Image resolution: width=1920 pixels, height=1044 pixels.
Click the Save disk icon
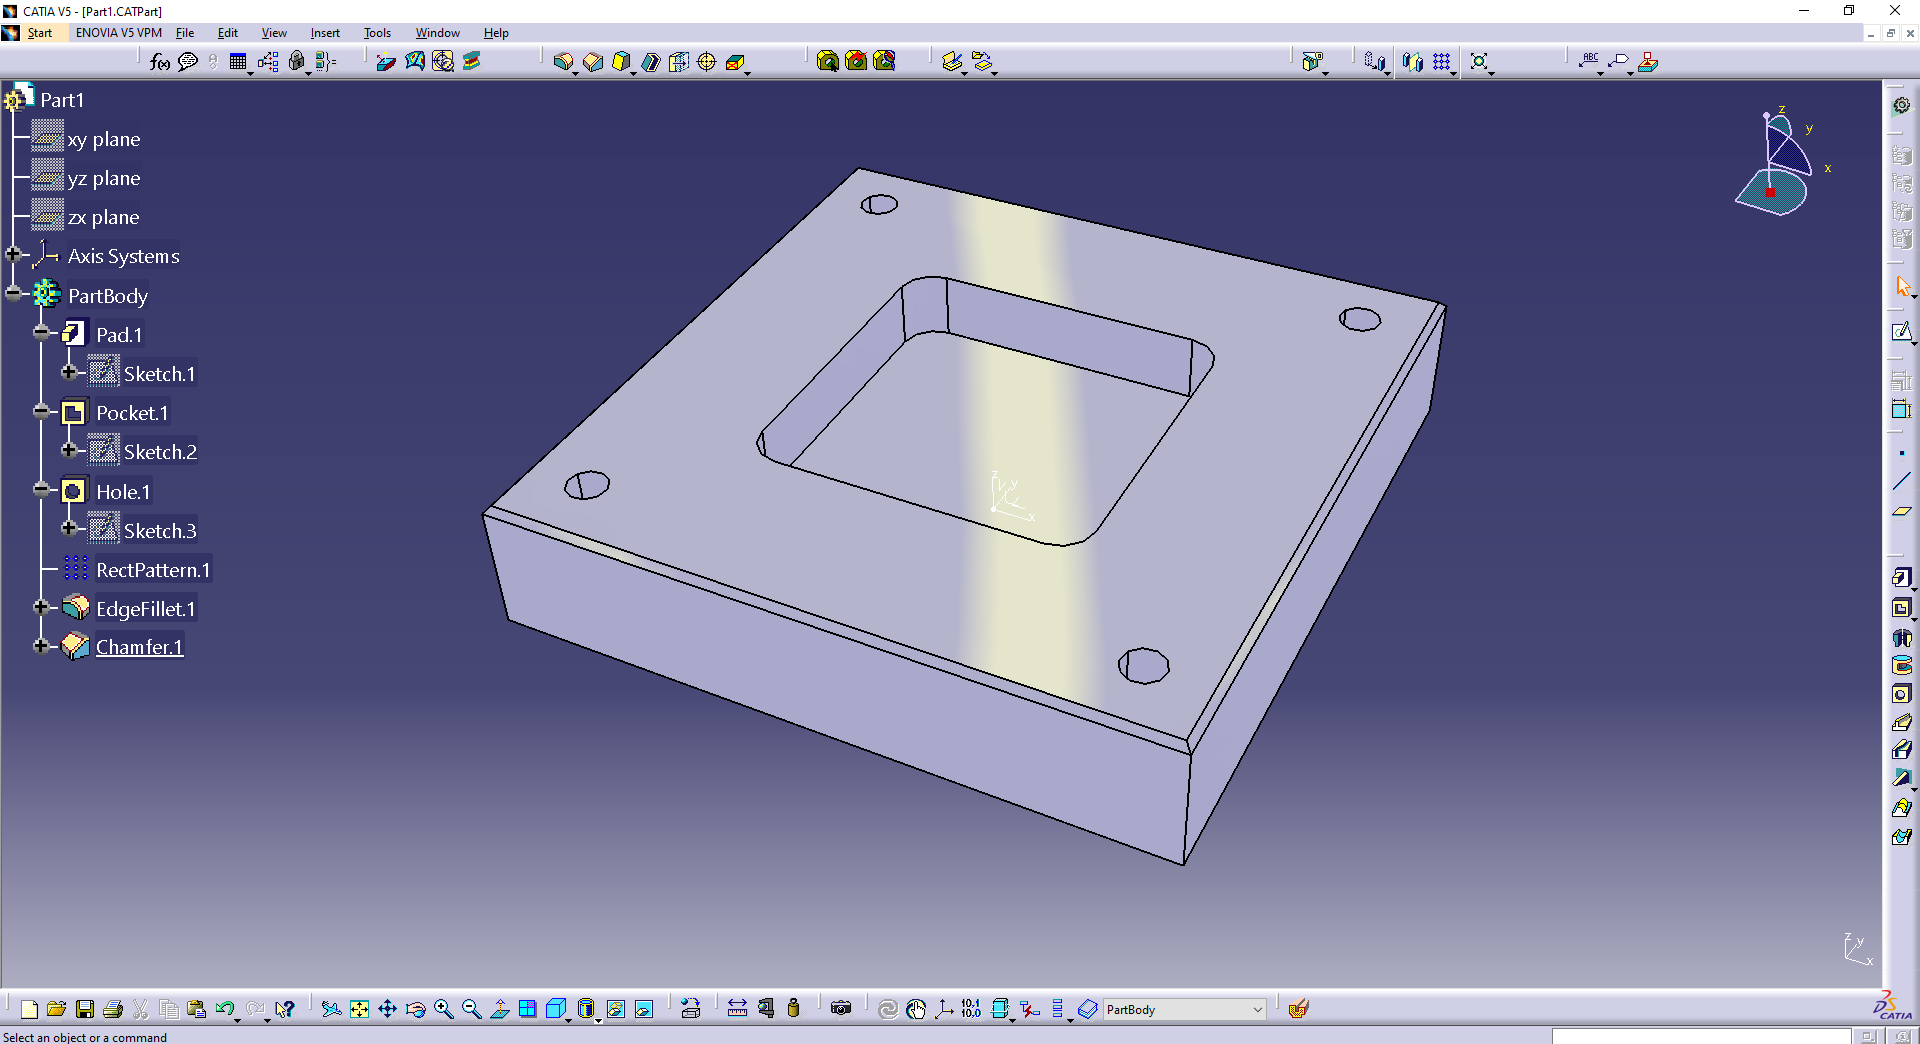pos(85,1009)
